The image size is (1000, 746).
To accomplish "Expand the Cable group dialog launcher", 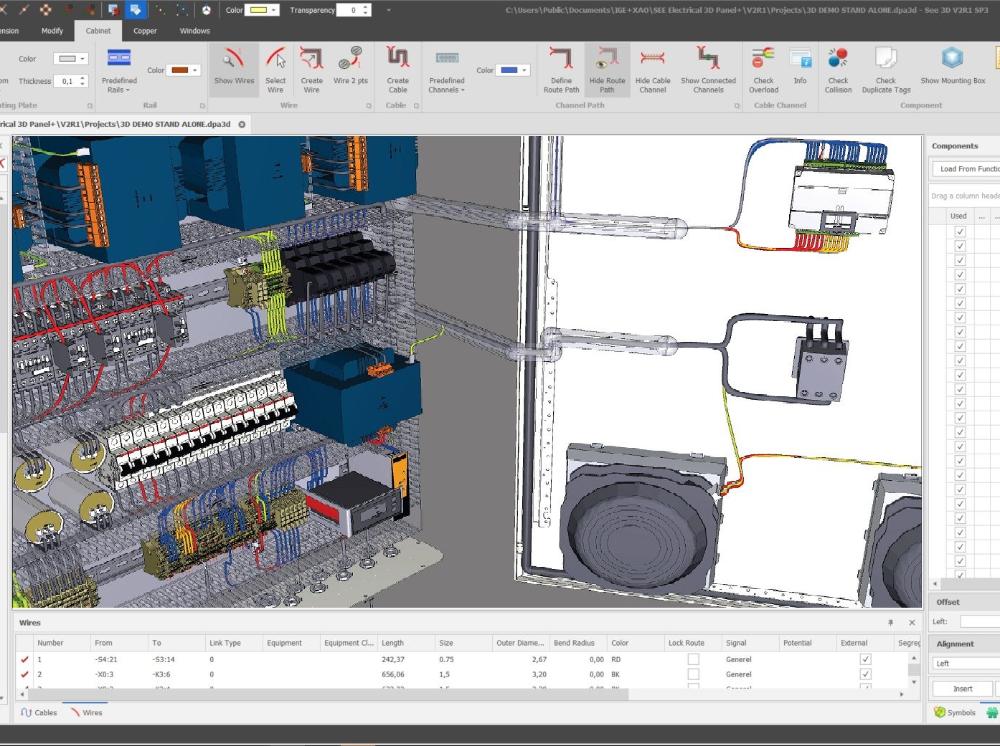I will [416, 106].
